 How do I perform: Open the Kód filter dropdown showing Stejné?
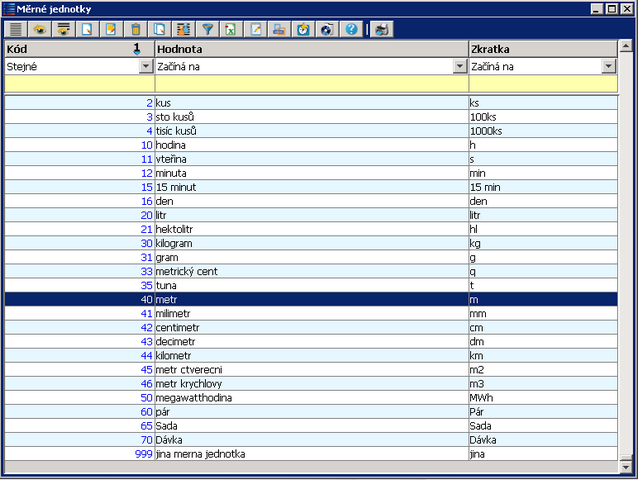pyautogui.click(x=146, y=66)
